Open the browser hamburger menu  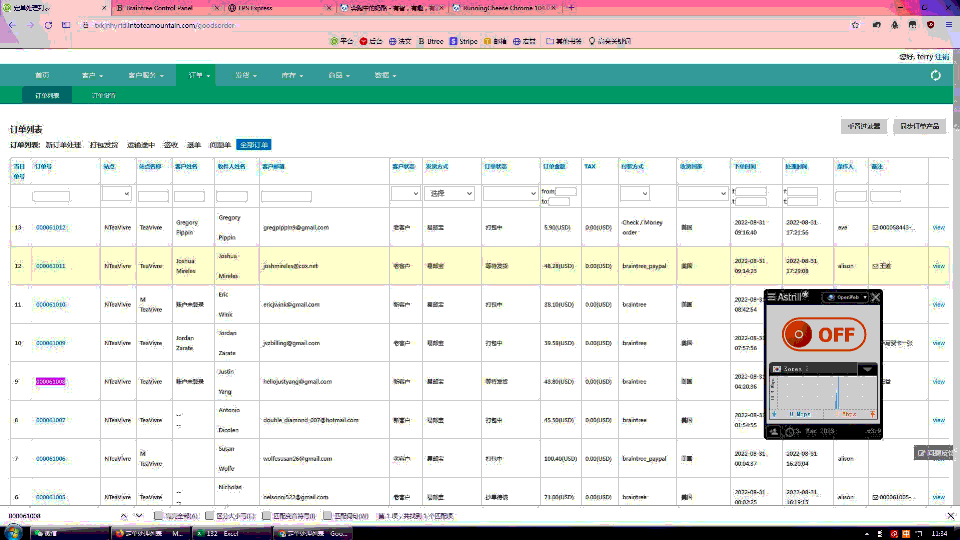click(x=948, y=25)
